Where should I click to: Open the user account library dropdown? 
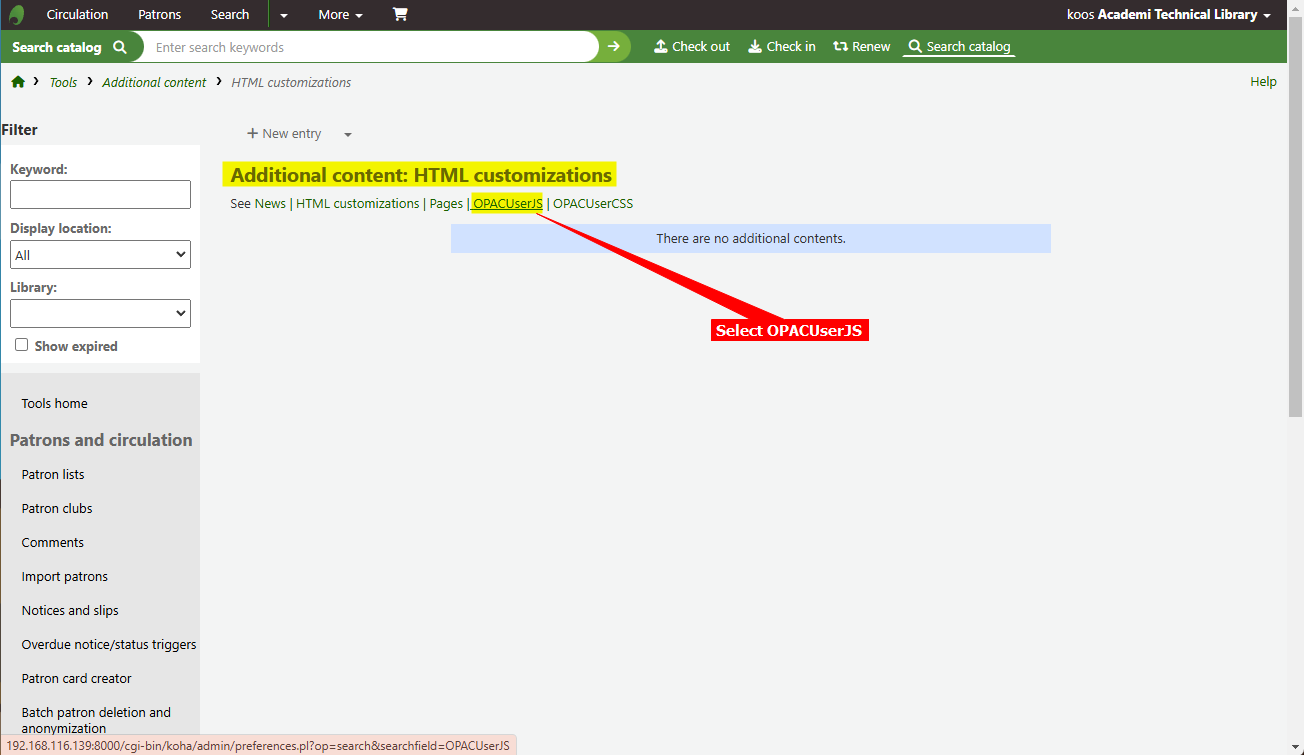point(1169,15)
